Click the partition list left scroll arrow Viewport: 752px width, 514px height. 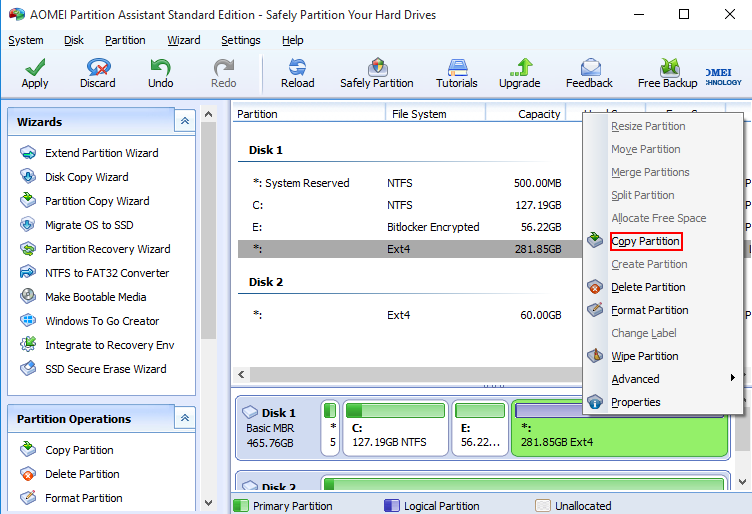click(x=241, y=374)
